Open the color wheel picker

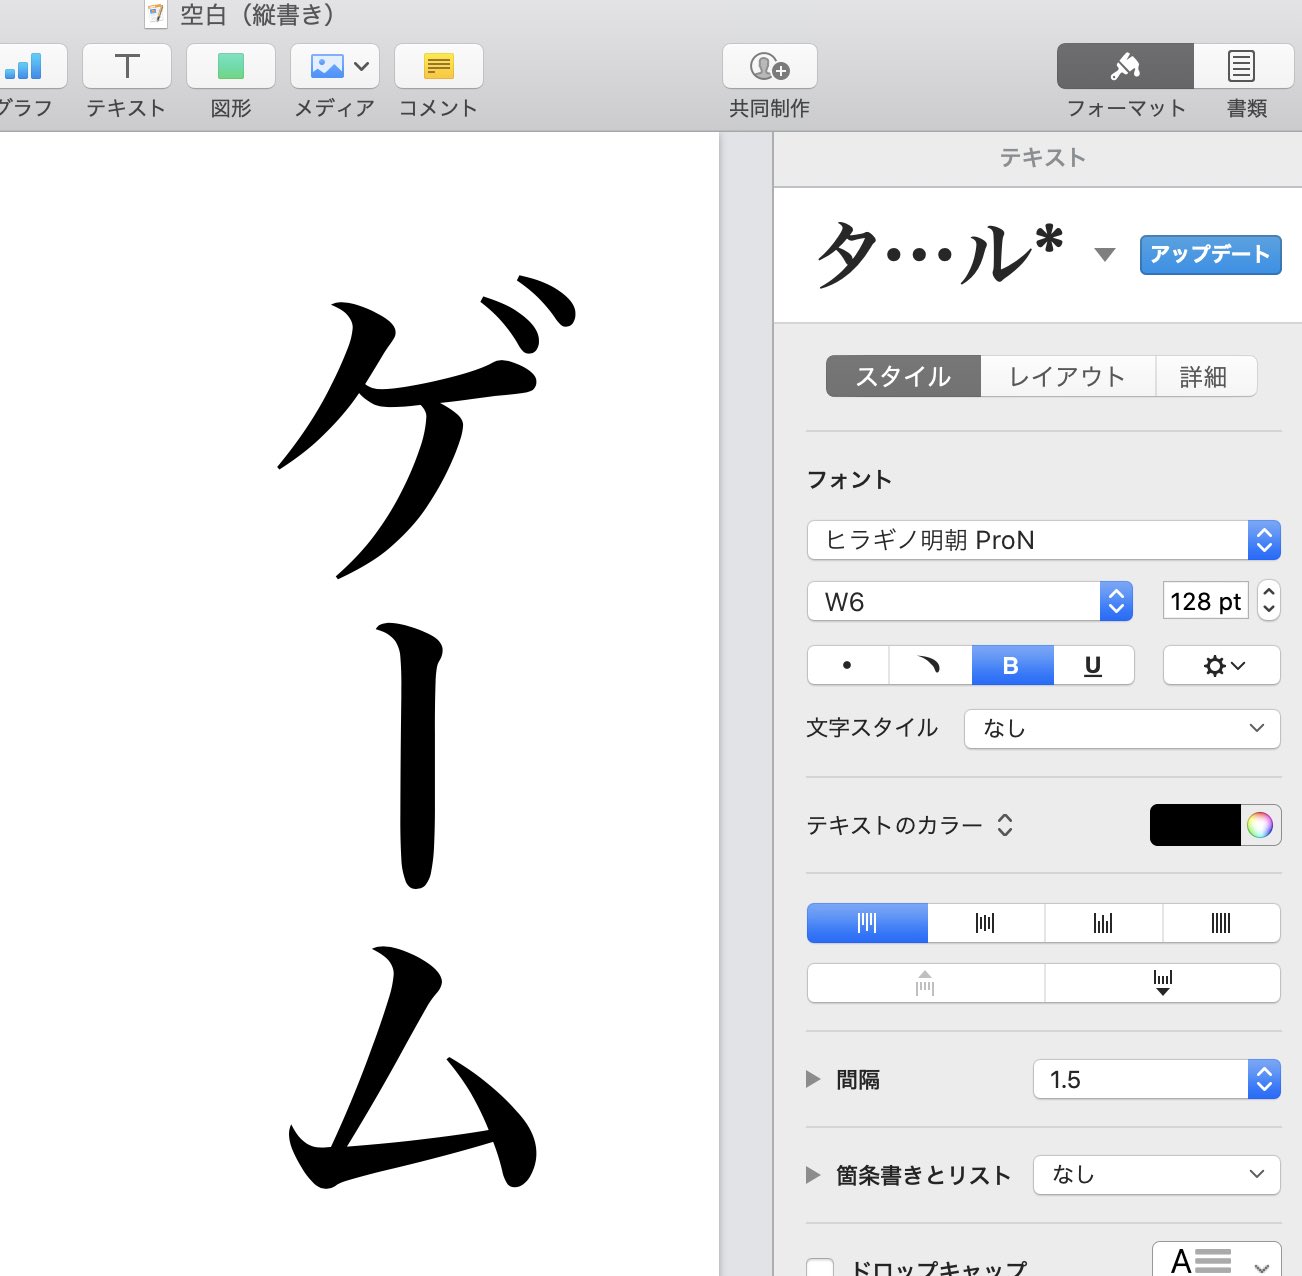click(1260, 825)
